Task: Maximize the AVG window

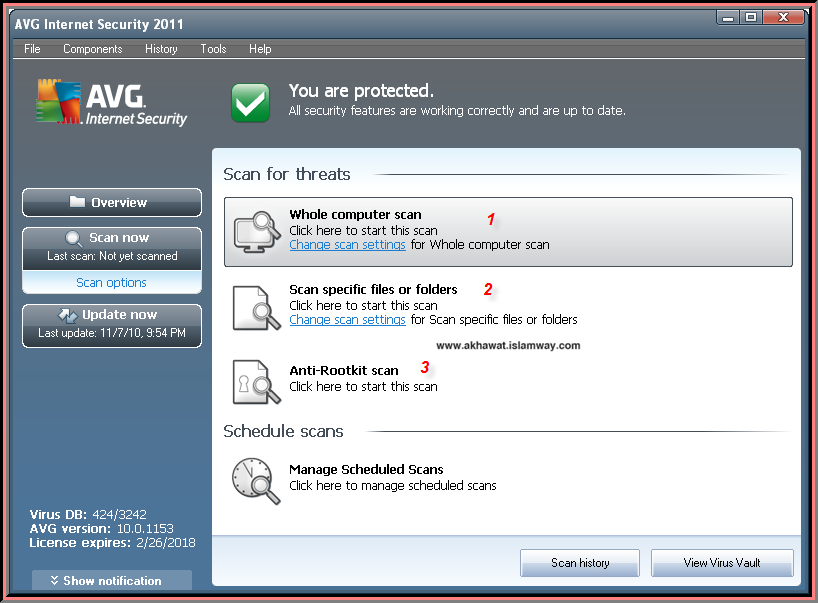Action: 751,18
